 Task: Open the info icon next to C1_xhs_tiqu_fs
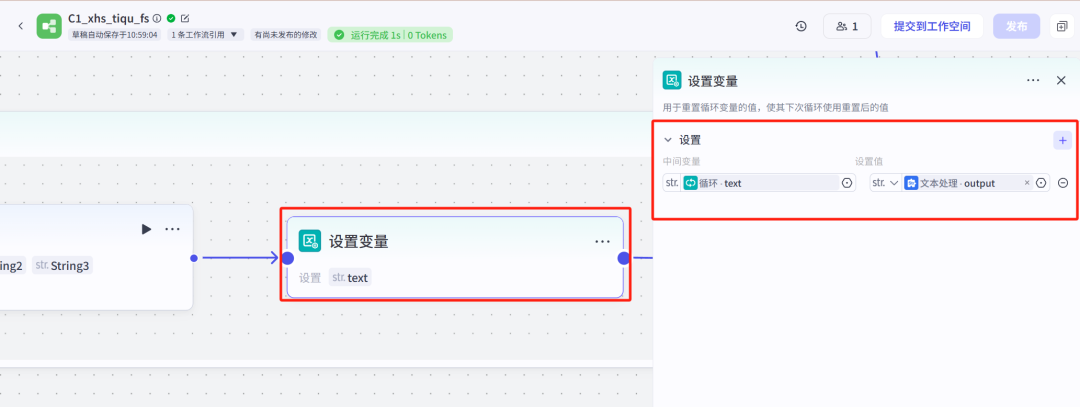click(x=157, y=19)
